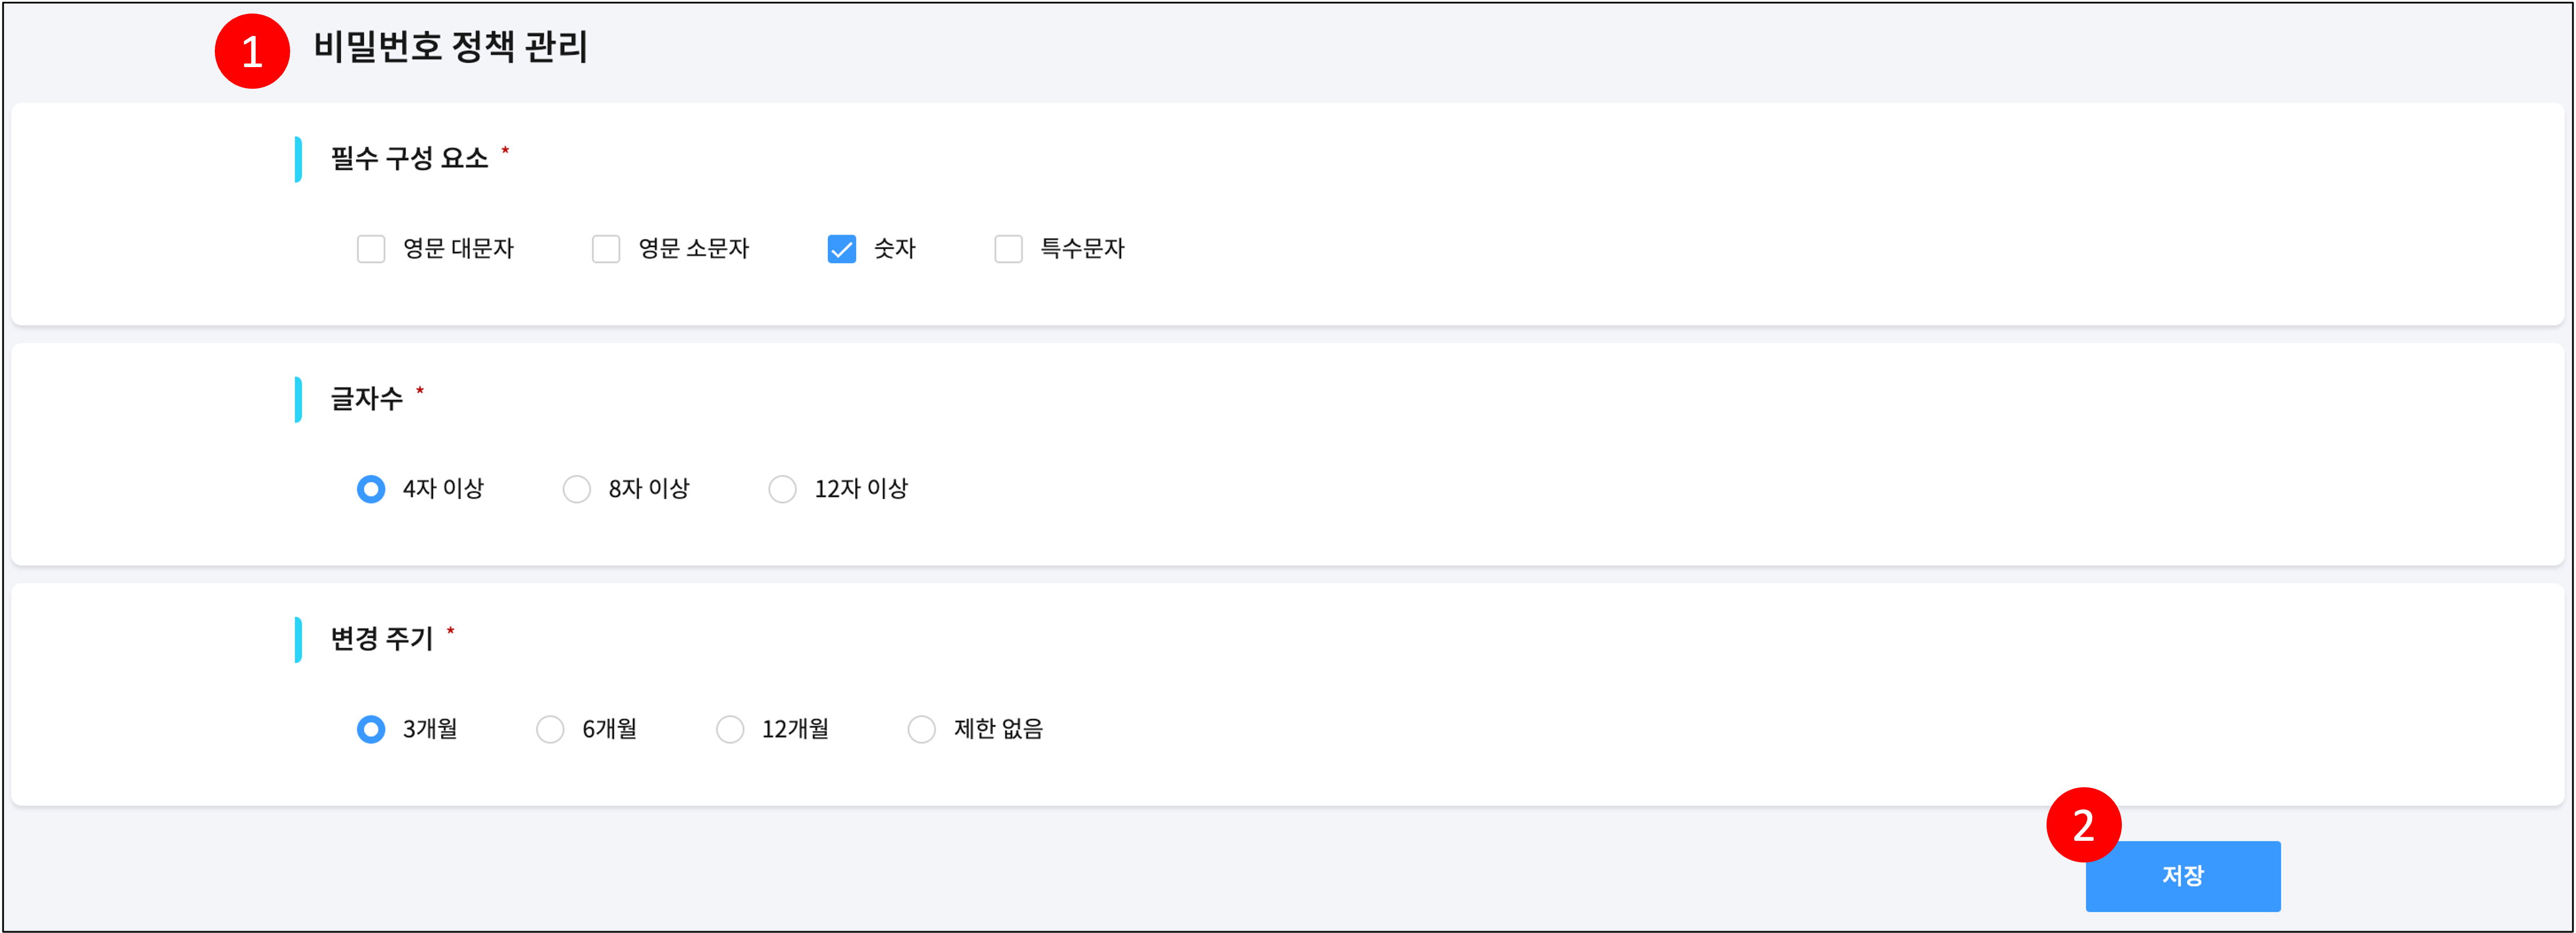Select the 제한 없음 option
Image resolution: width=2576 pixels, height=933 pixels.
coord(921,729)
